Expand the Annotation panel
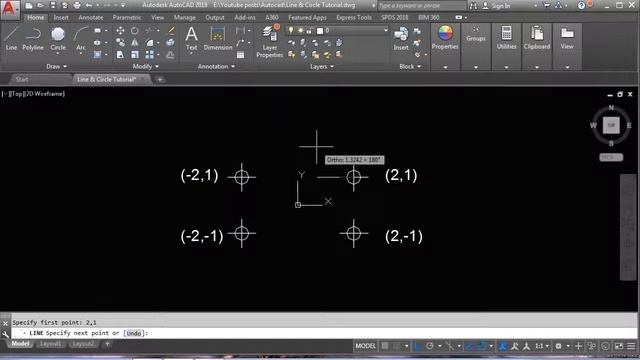This screenshot has height=360, width=640. coord(216,66)
